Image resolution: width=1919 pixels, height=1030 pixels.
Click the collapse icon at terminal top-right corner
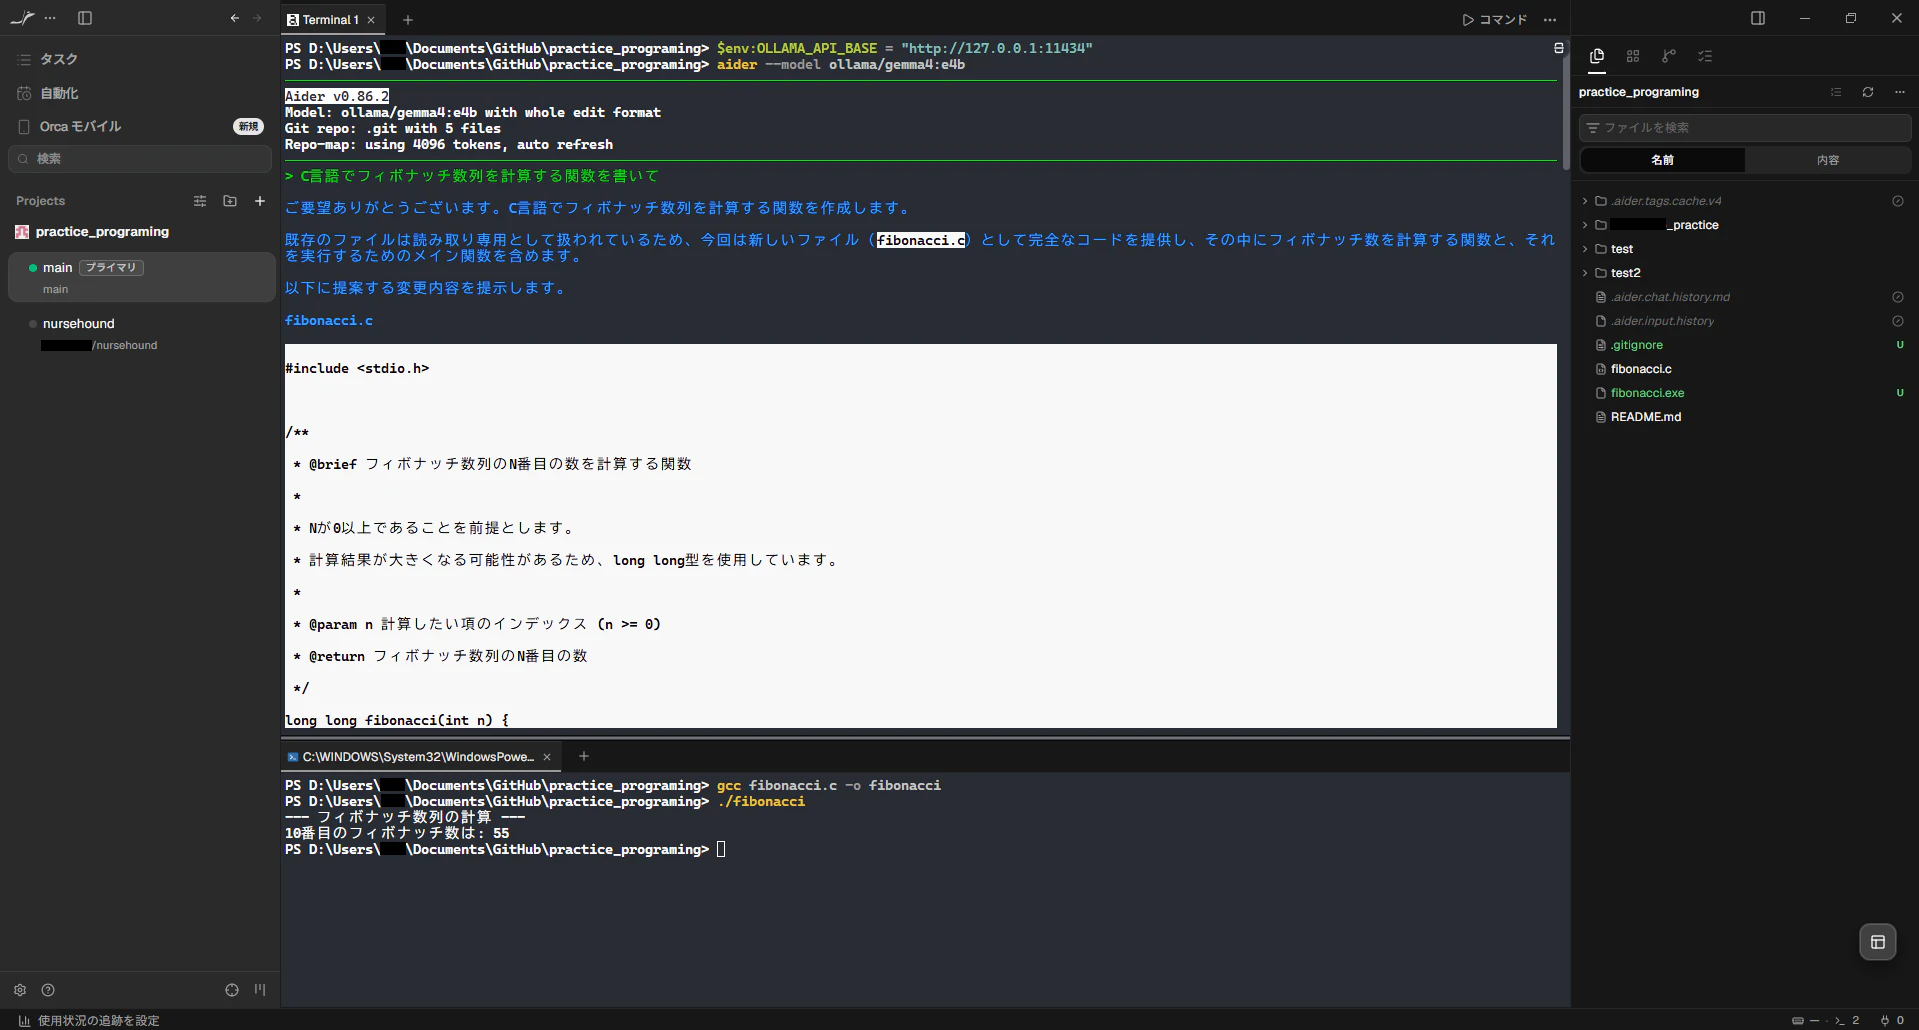pyautogui.click(x=1558, y=48)
